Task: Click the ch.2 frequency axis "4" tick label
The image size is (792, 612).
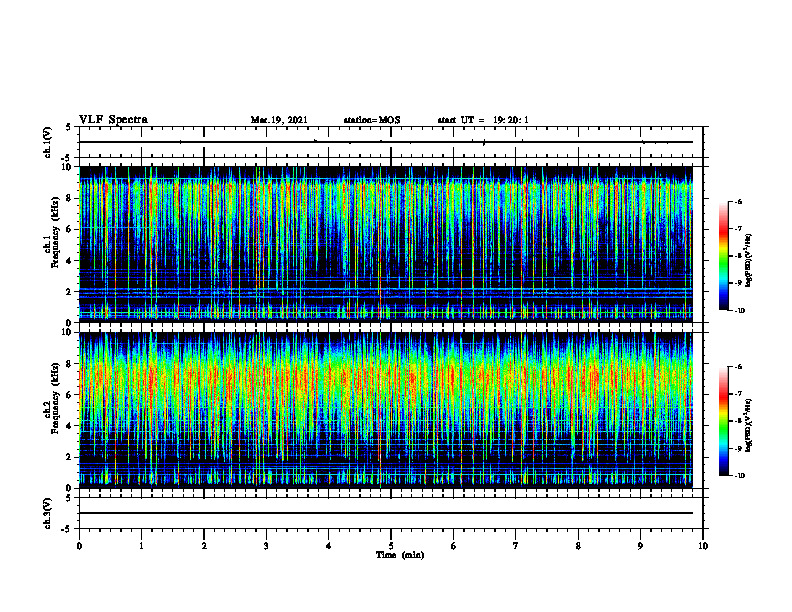Action: pos(69,426)
